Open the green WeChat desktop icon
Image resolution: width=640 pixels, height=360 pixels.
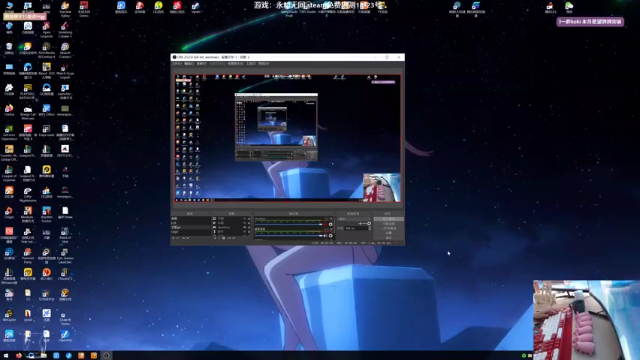(569, 7)
